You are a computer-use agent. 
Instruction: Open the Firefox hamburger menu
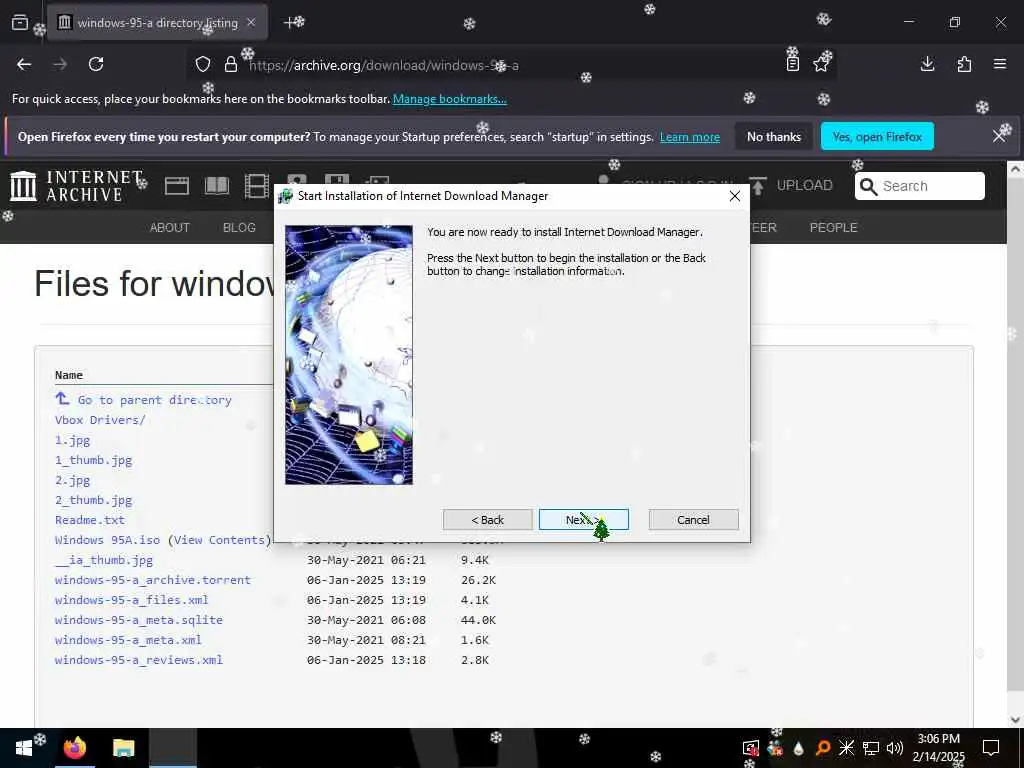(1000, 64)
